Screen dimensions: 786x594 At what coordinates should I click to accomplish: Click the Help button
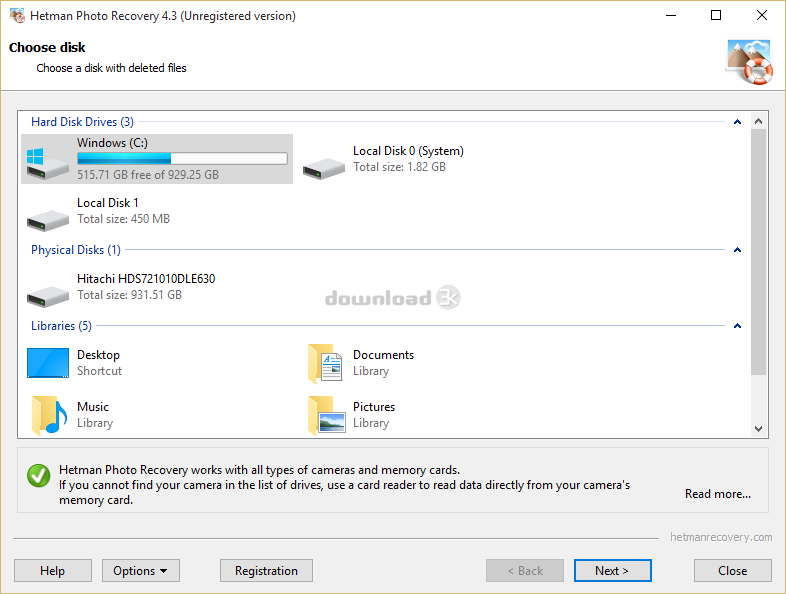point(52,571)
